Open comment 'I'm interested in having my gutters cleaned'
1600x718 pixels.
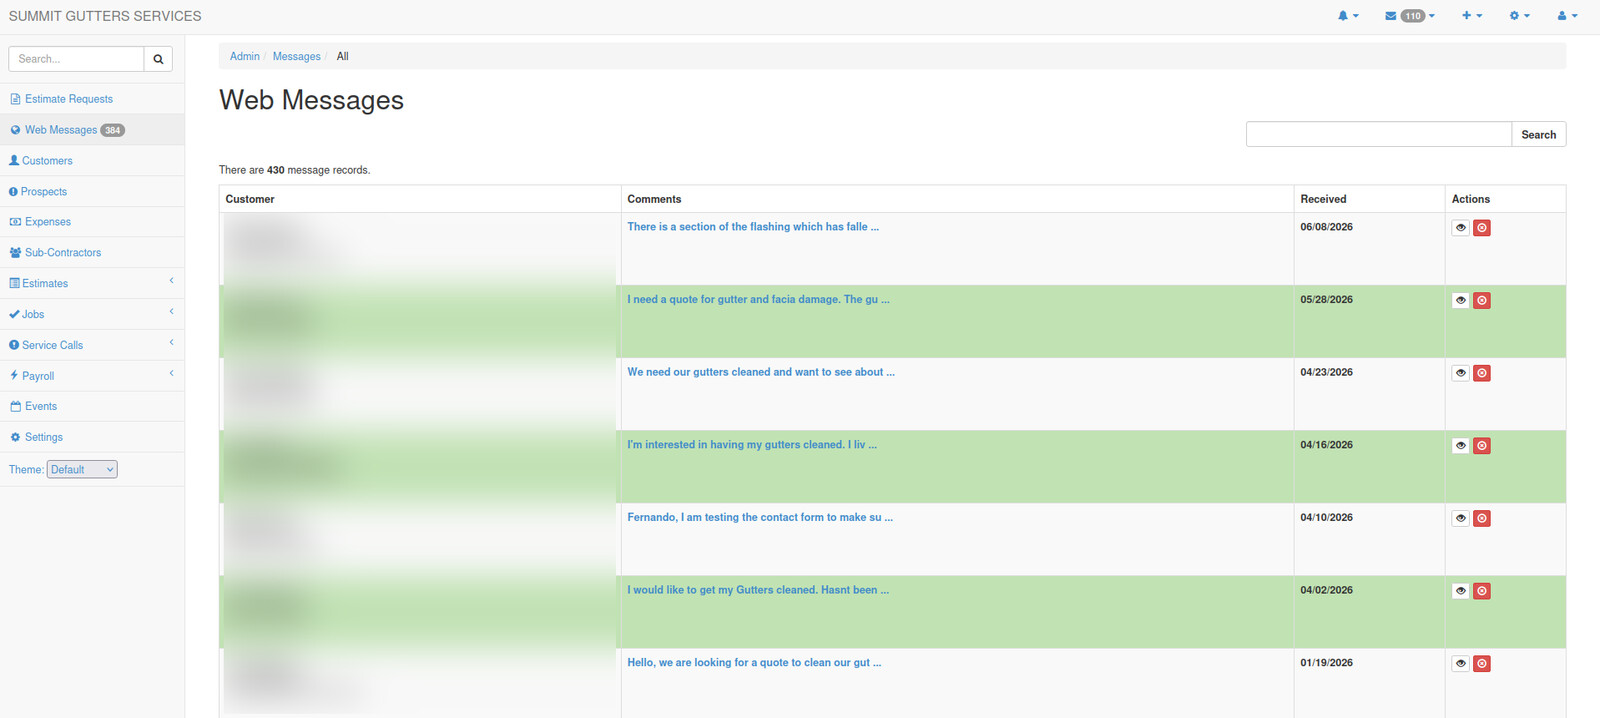[752, 445]
